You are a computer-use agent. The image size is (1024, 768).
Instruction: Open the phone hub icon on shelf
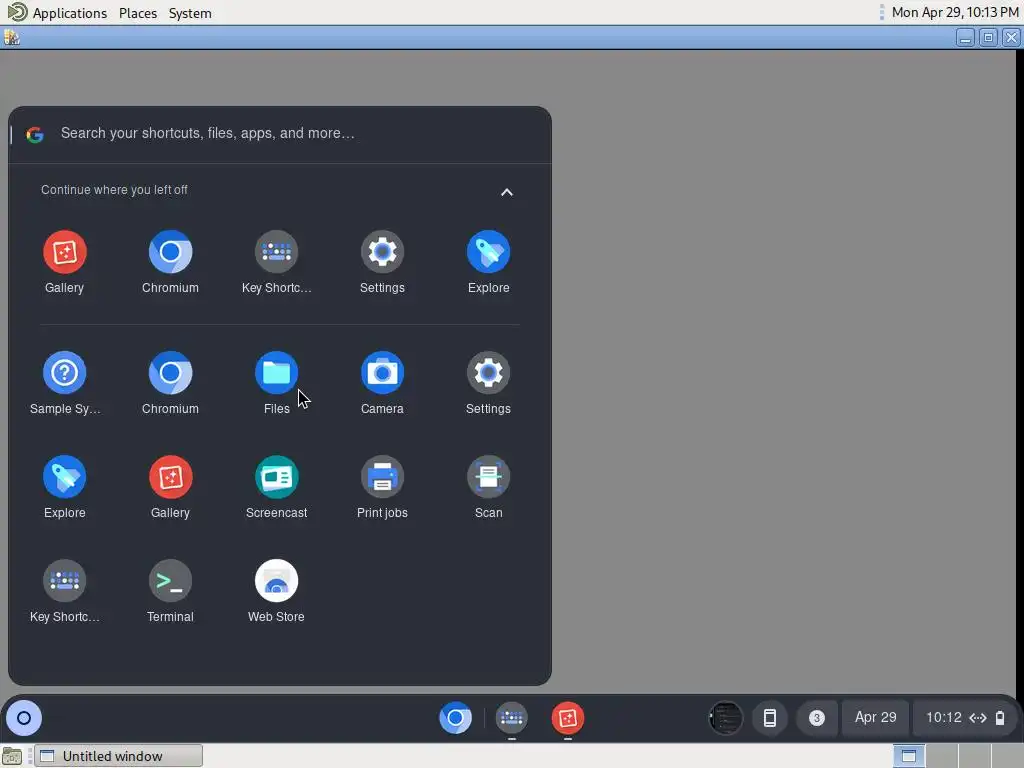(770, 718)
